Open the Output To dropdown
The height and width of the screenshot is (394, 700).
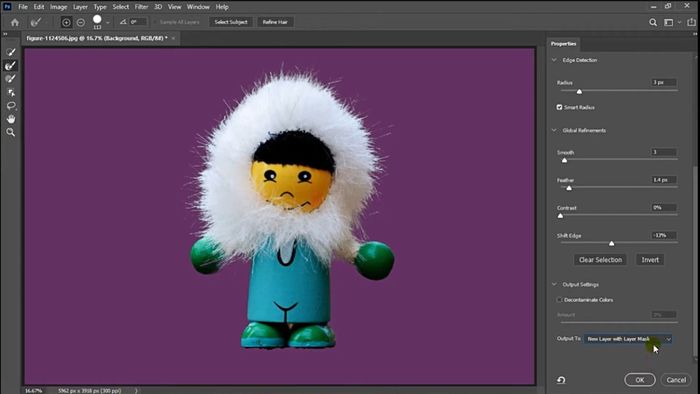(x=628, y=339)
